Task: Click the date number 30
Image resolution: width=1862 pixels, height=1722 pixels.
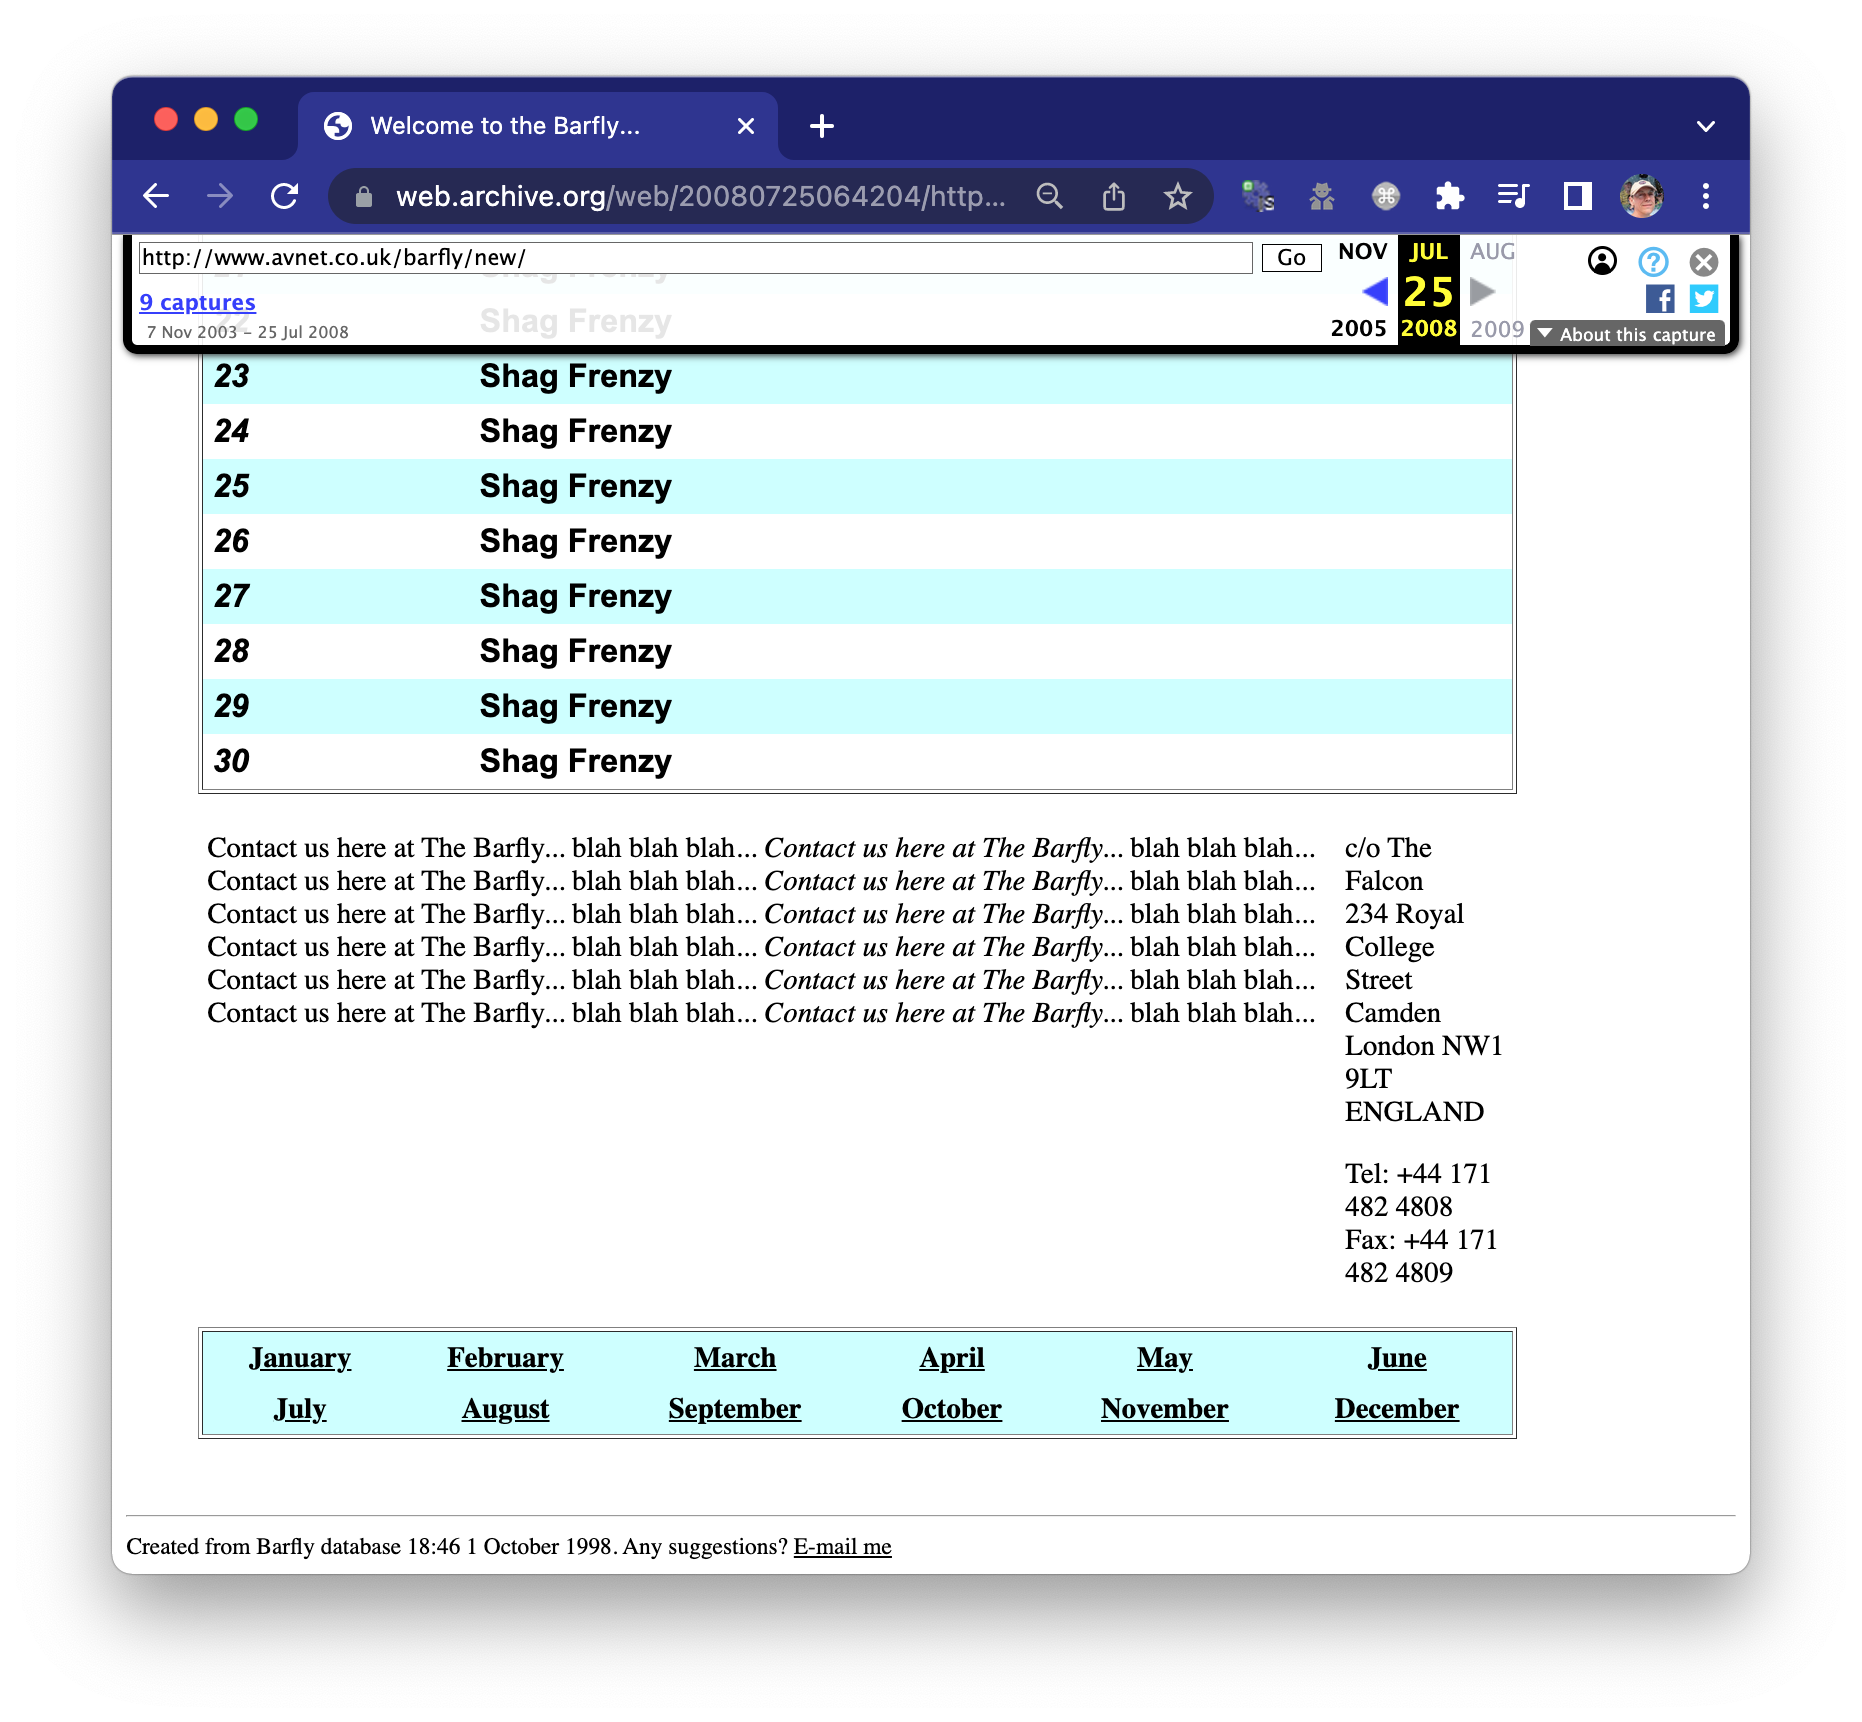Action: point(232,761)
